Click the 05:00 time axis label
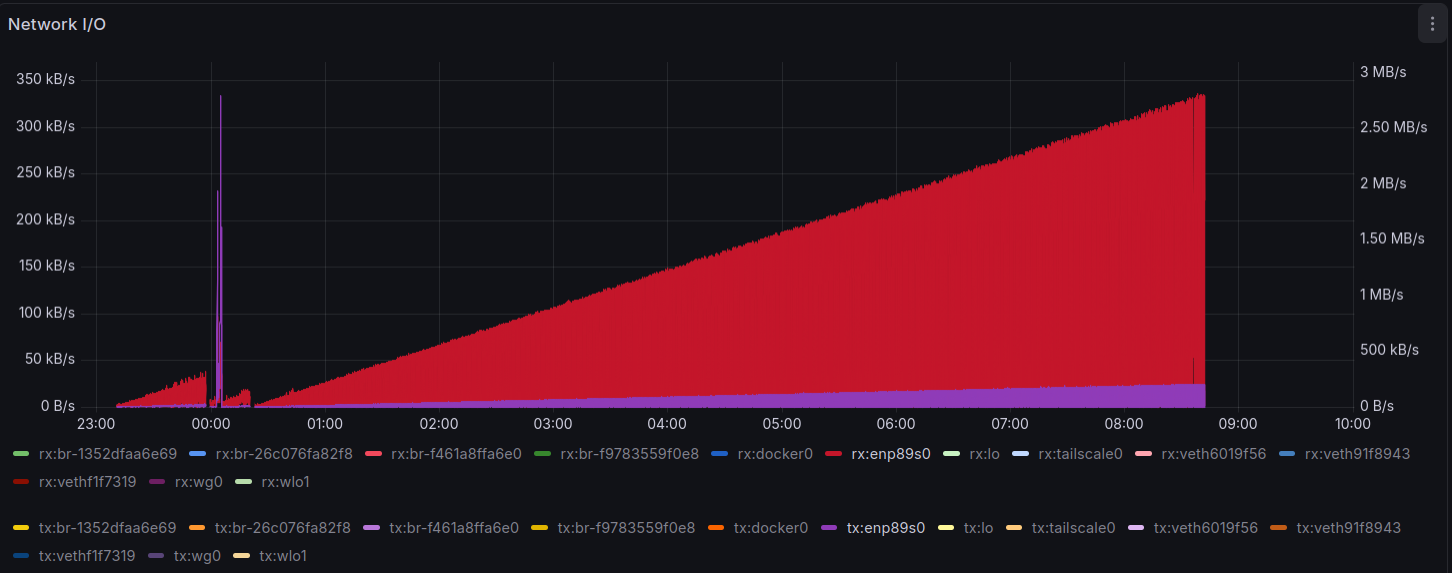 pyautogui.click(x=781, y=423)
